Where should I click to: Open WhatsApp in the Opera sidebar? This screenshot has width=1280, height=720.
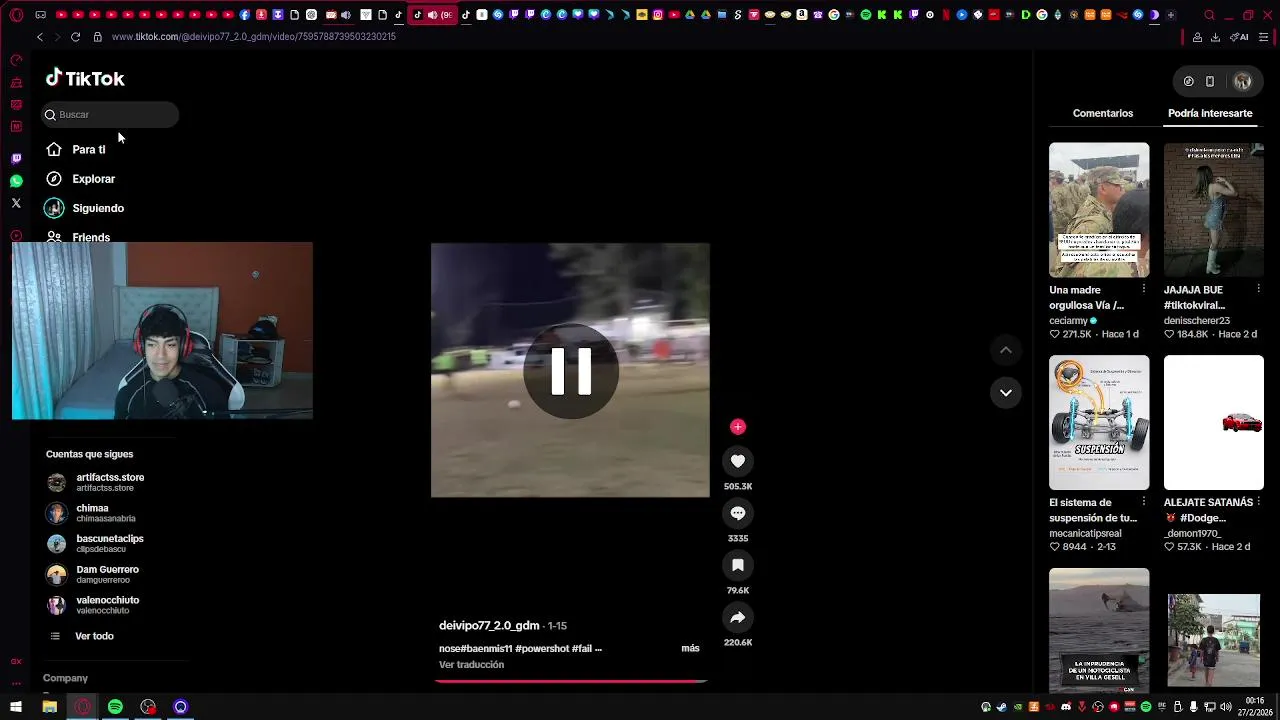point(16,181)
